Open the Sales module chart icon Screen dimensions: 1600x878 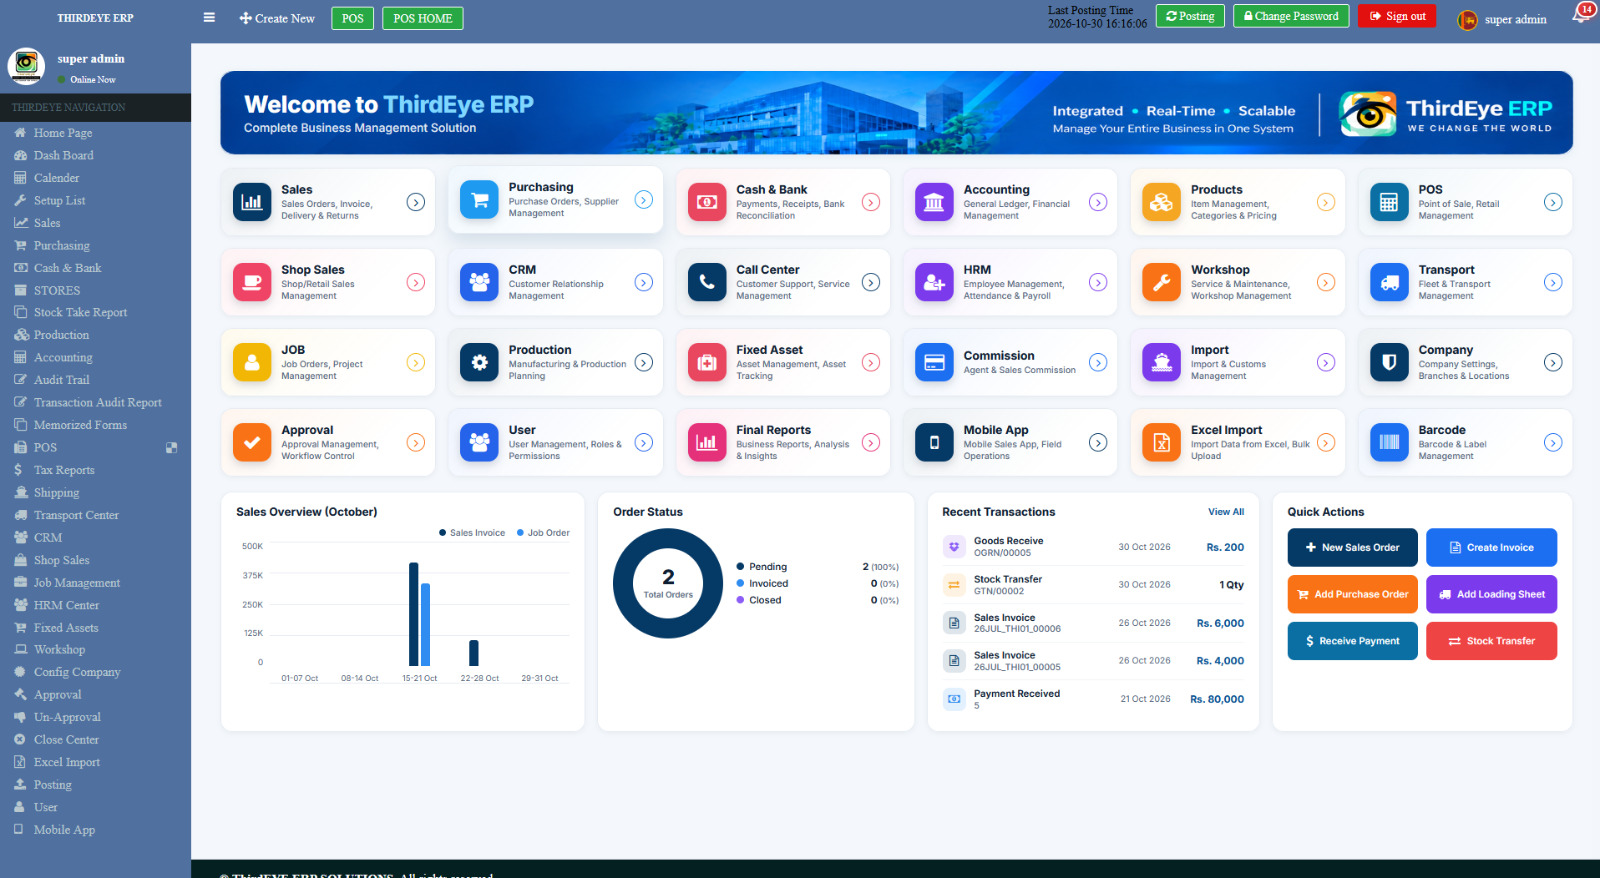tap(252, 202)
